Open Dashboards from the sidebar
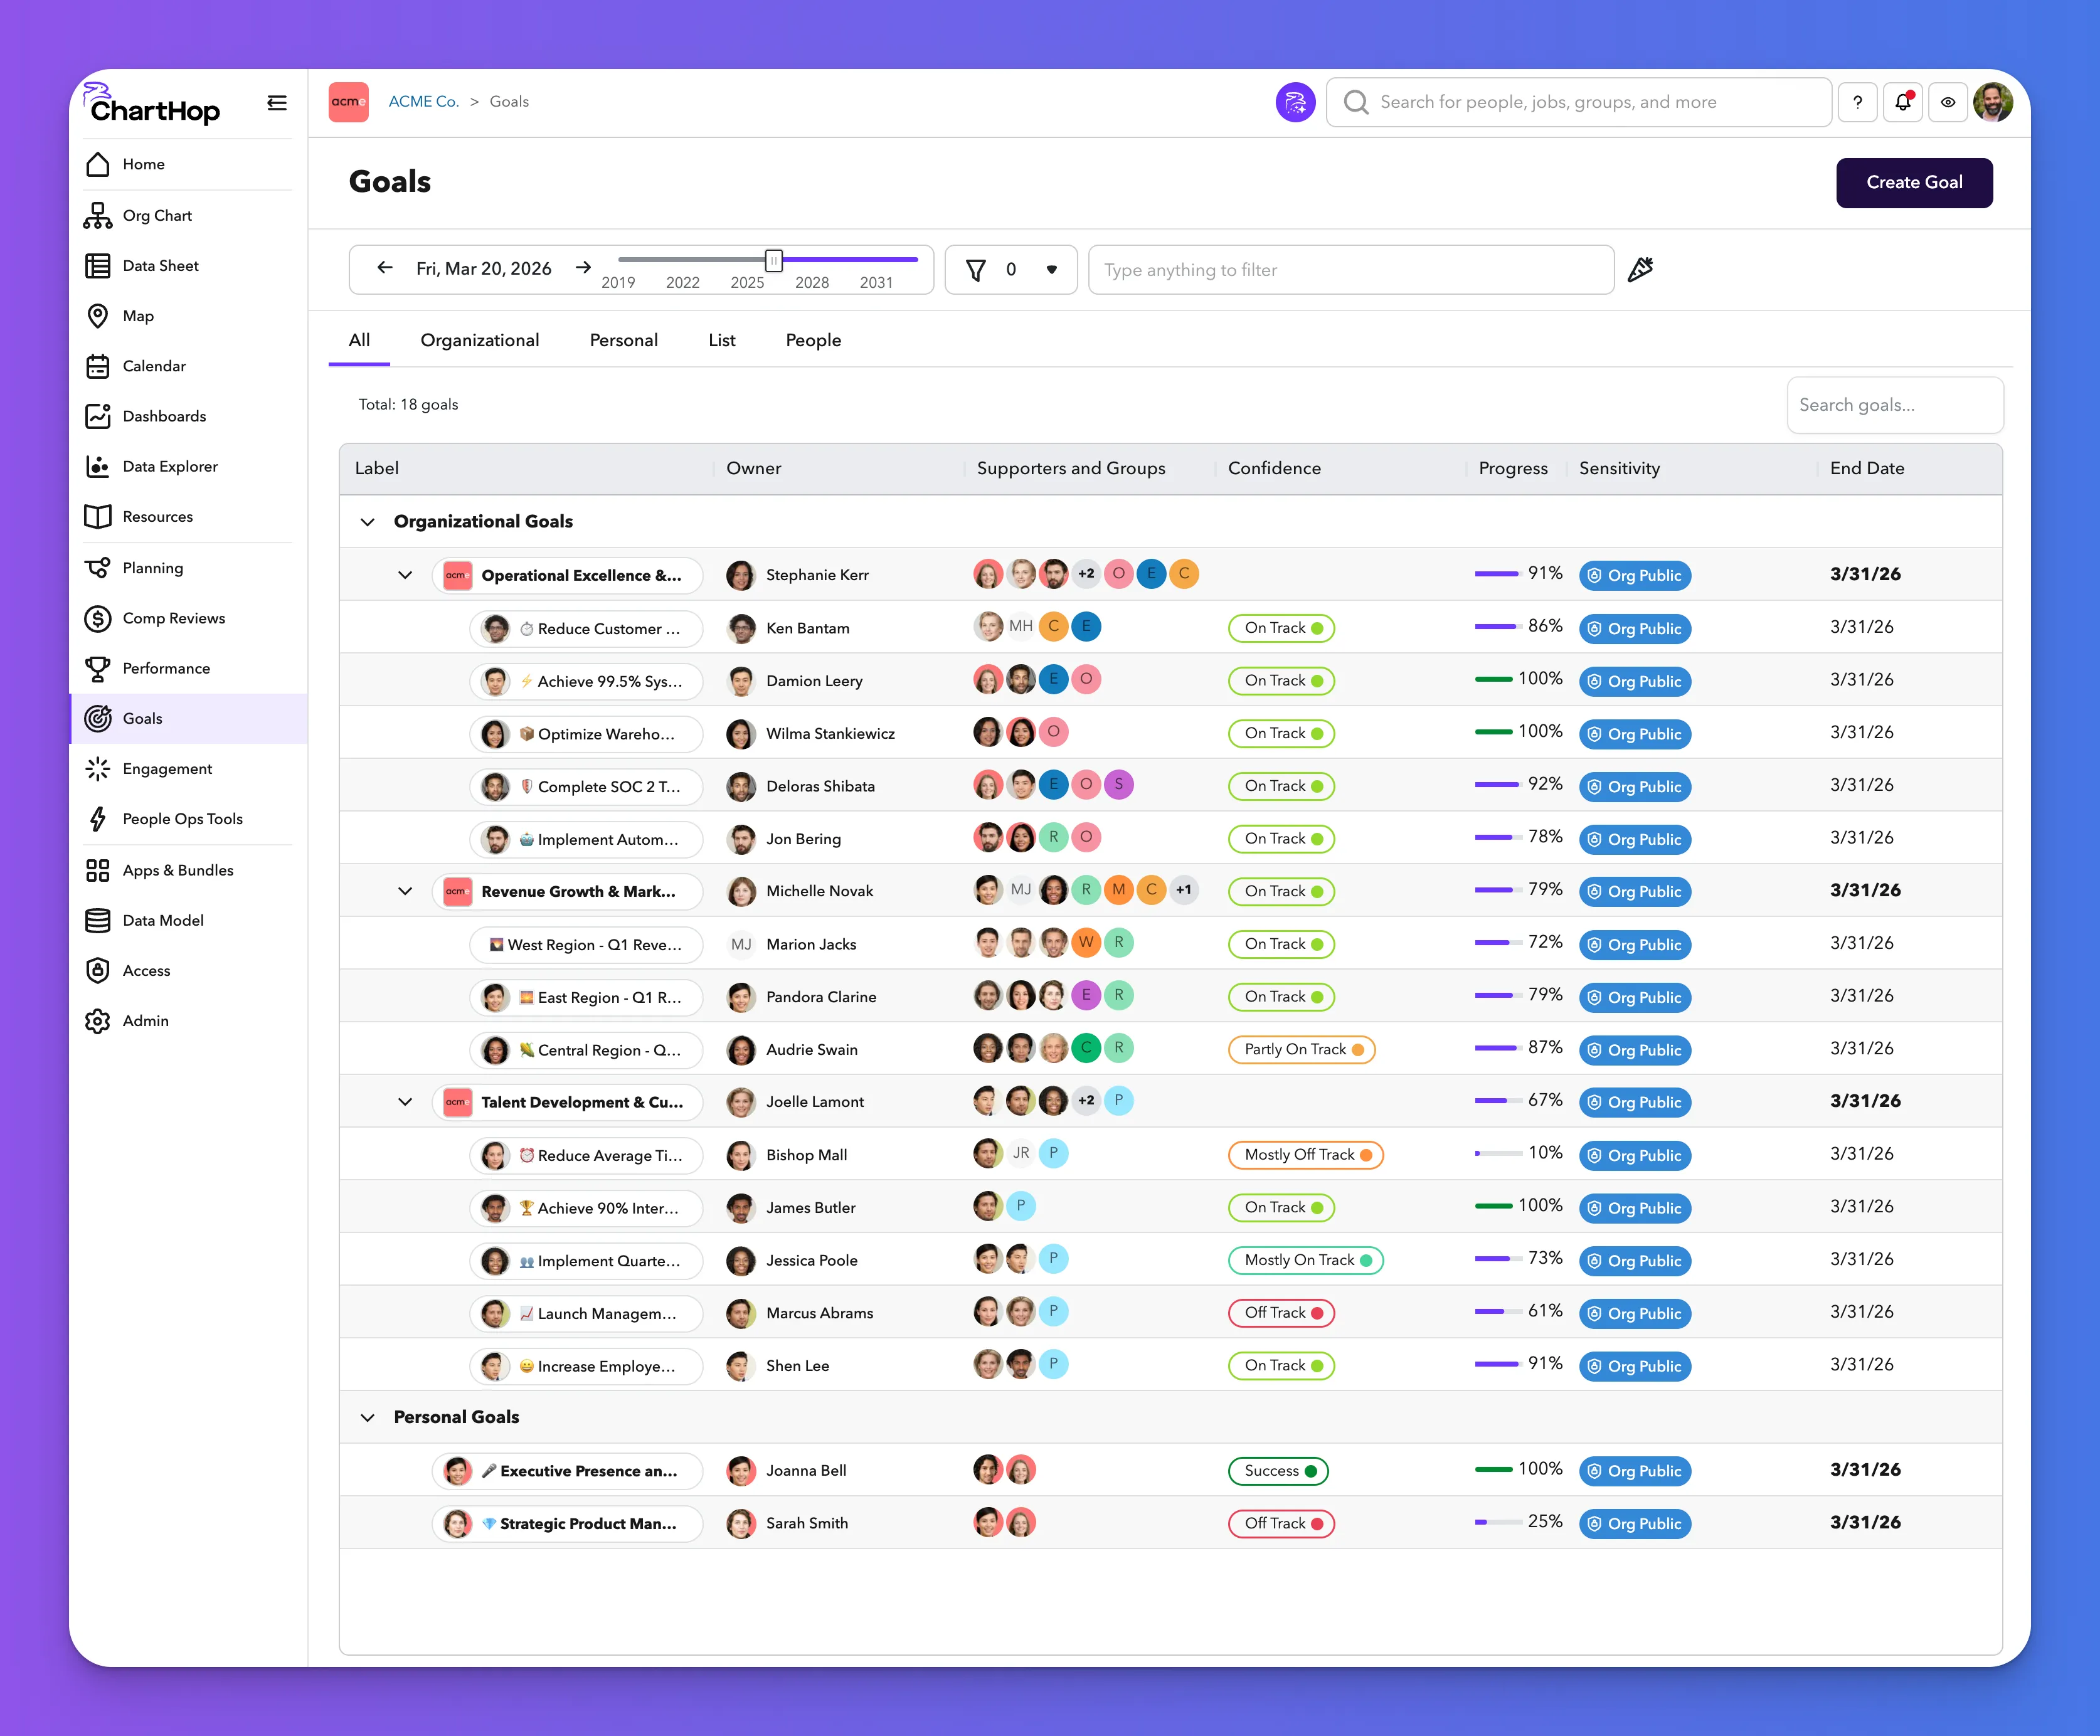The width and height of the screenshot is (2100, 1736). (x=188, y=416)
